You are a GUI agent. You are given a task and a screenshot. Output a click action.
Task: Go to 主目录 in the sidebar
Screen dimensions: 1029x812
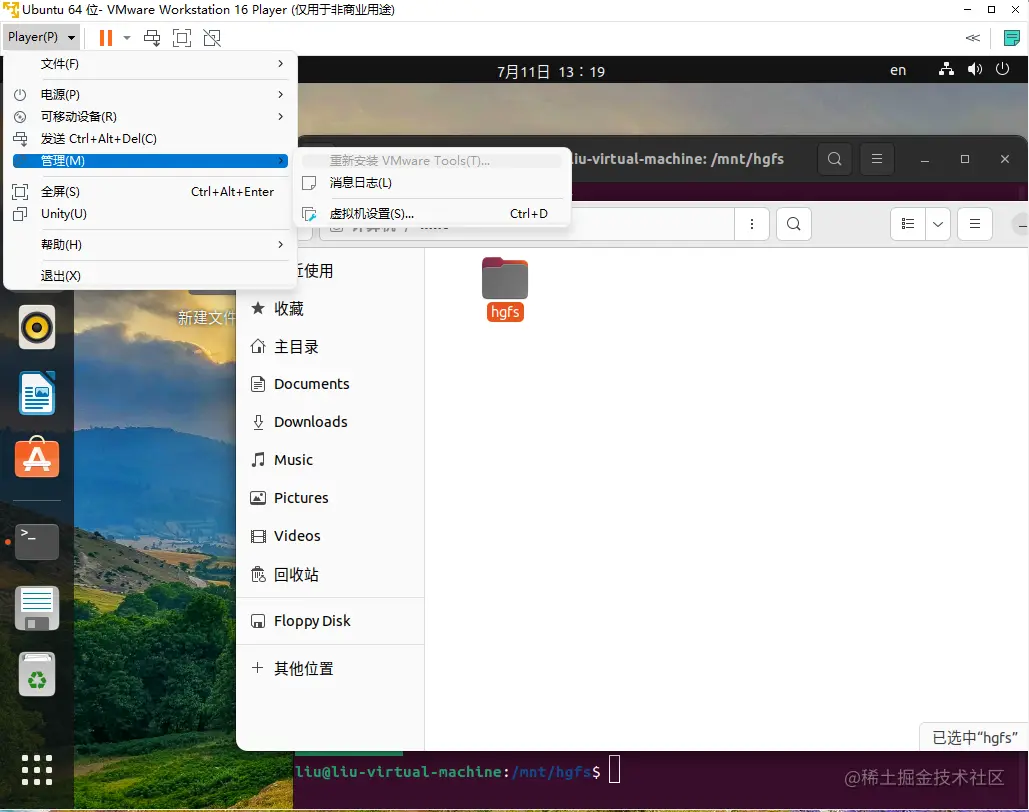[x=330, y=347]
